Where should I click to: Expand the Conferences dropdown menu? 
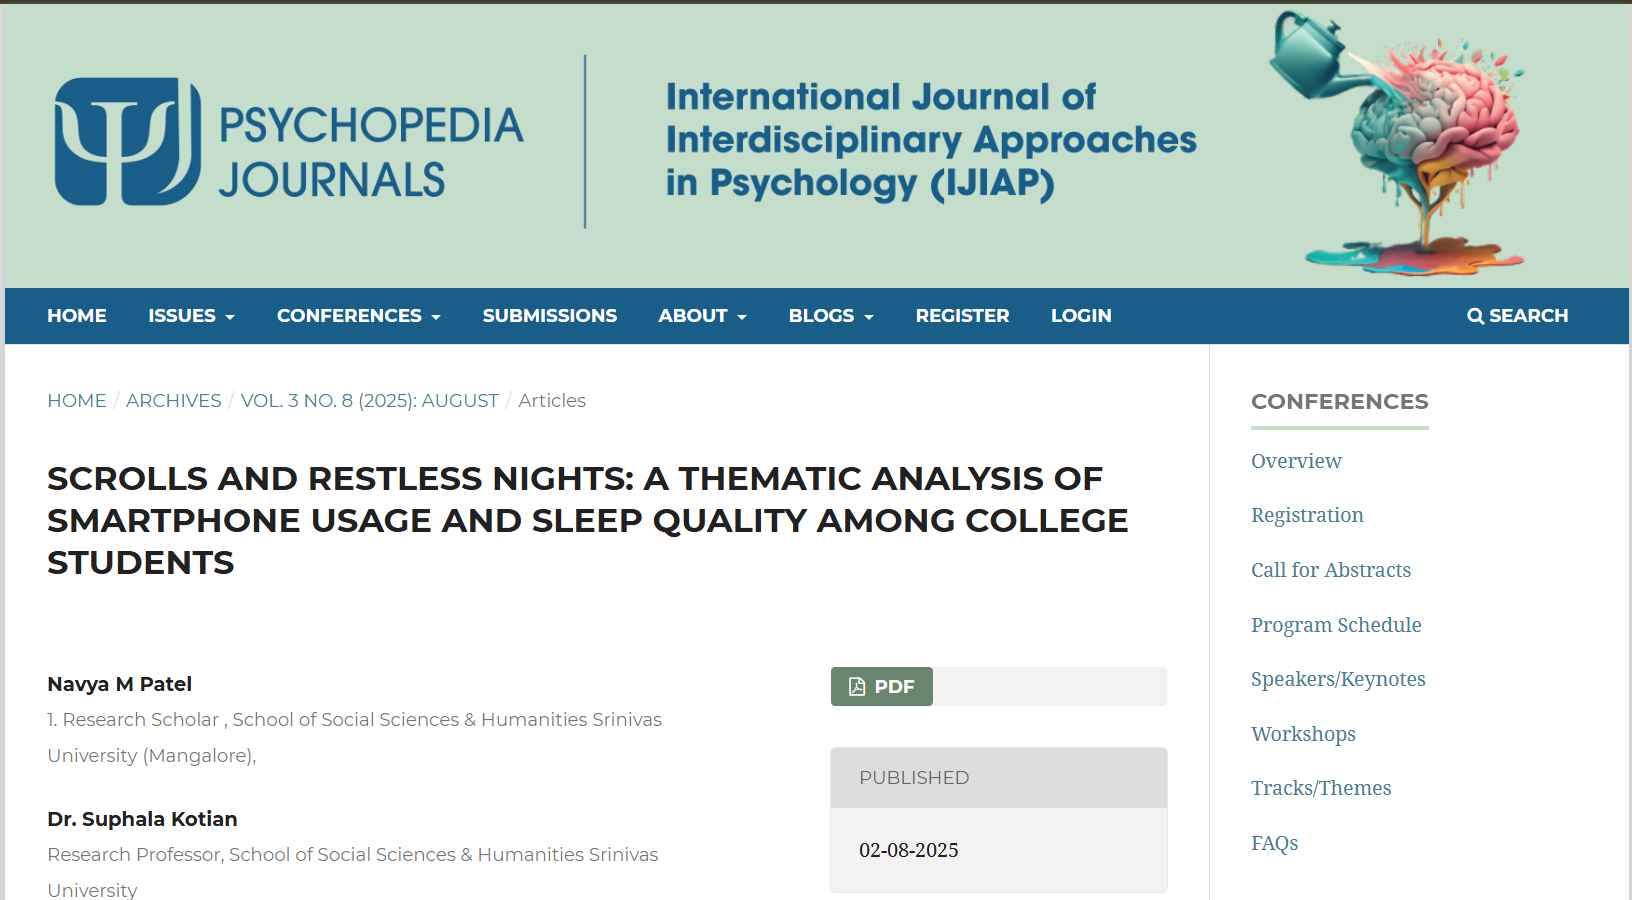pos(358,316)
